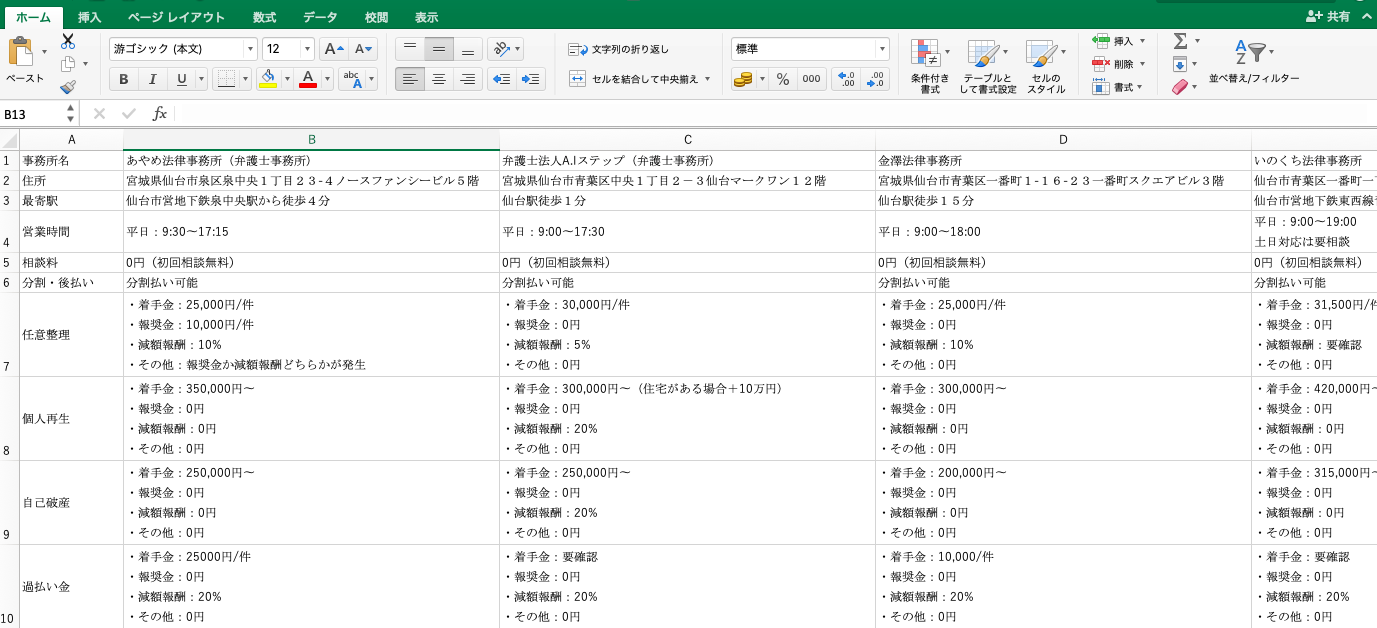Expand merge and center options arrow

point(707,79)
